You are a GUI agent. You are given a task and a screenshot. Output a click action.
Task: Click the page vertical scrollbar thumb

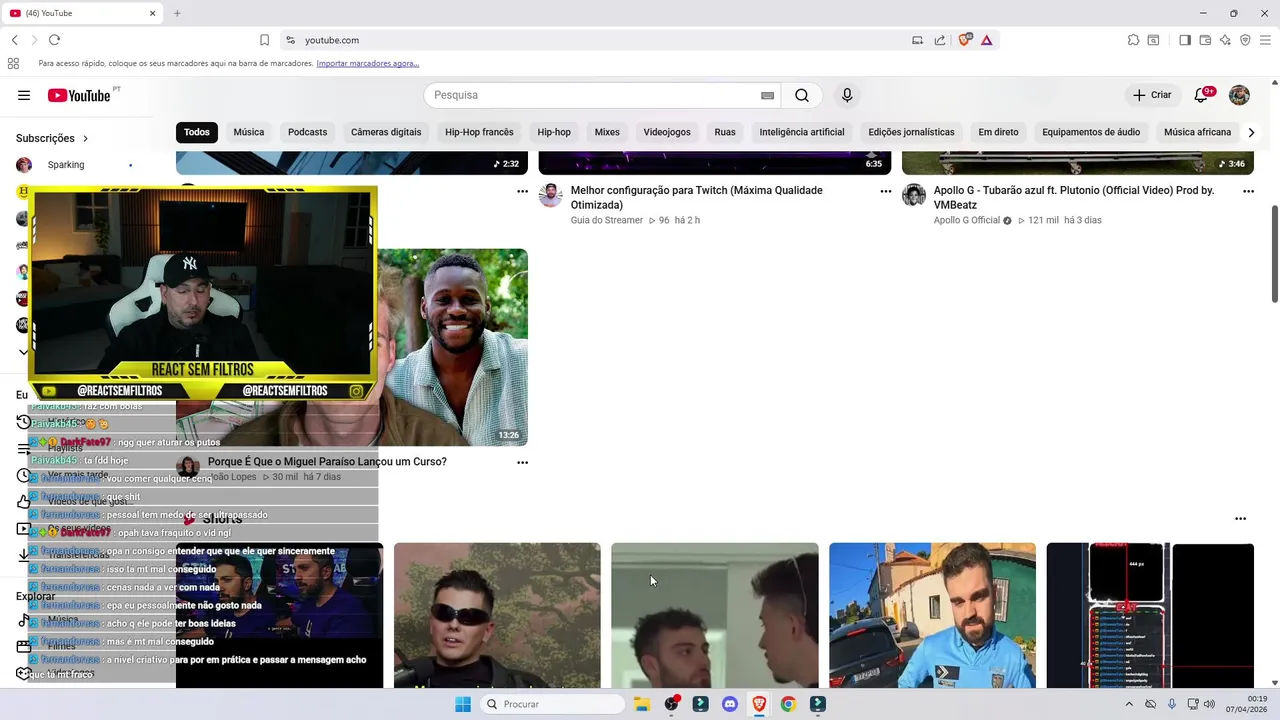click(x=1274, y=254)
